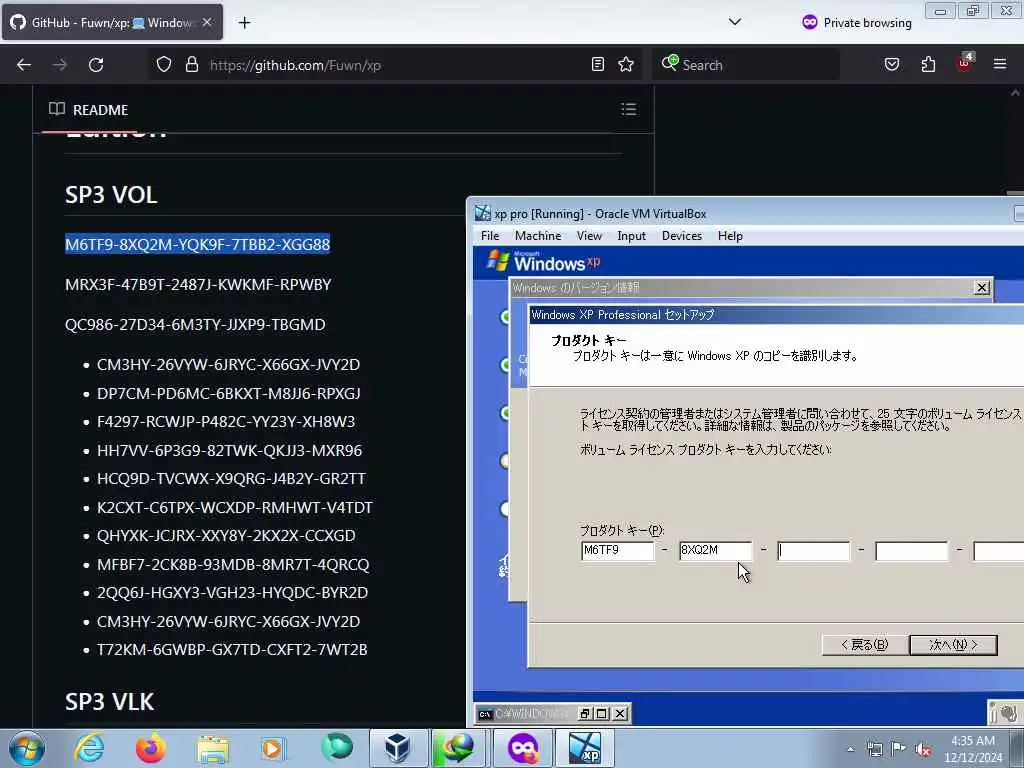
Task: Click the Firefox back arrow
Action: [24, 65]
